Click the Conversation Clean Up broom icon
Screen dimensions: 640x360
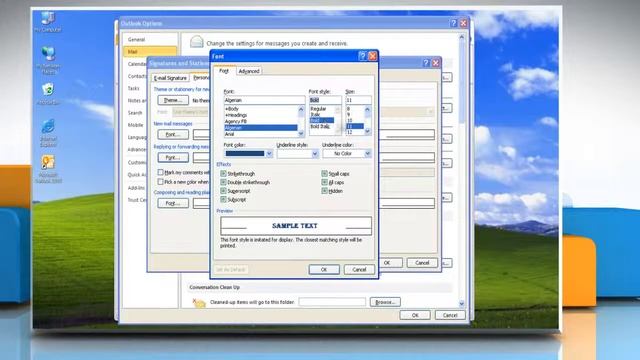(199, 302)
